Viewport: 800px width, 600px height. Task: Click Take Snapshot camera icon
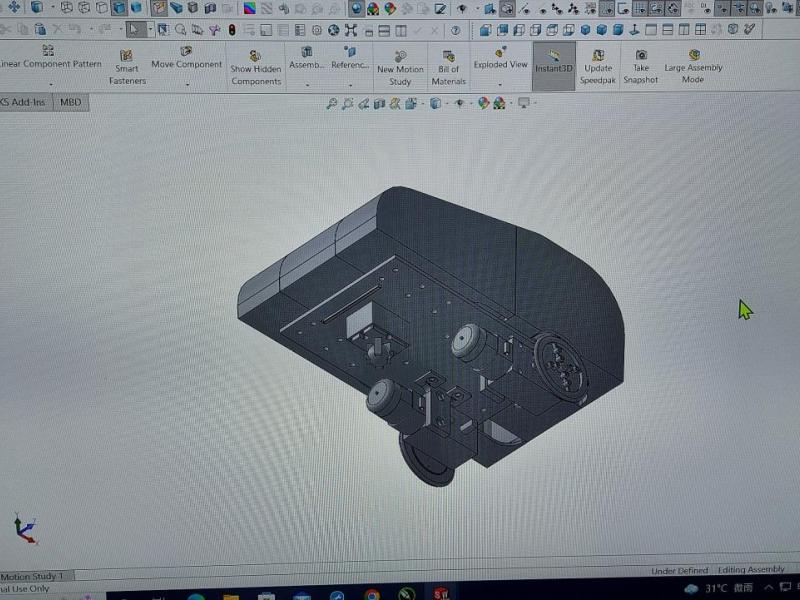[x=641, y=55]
